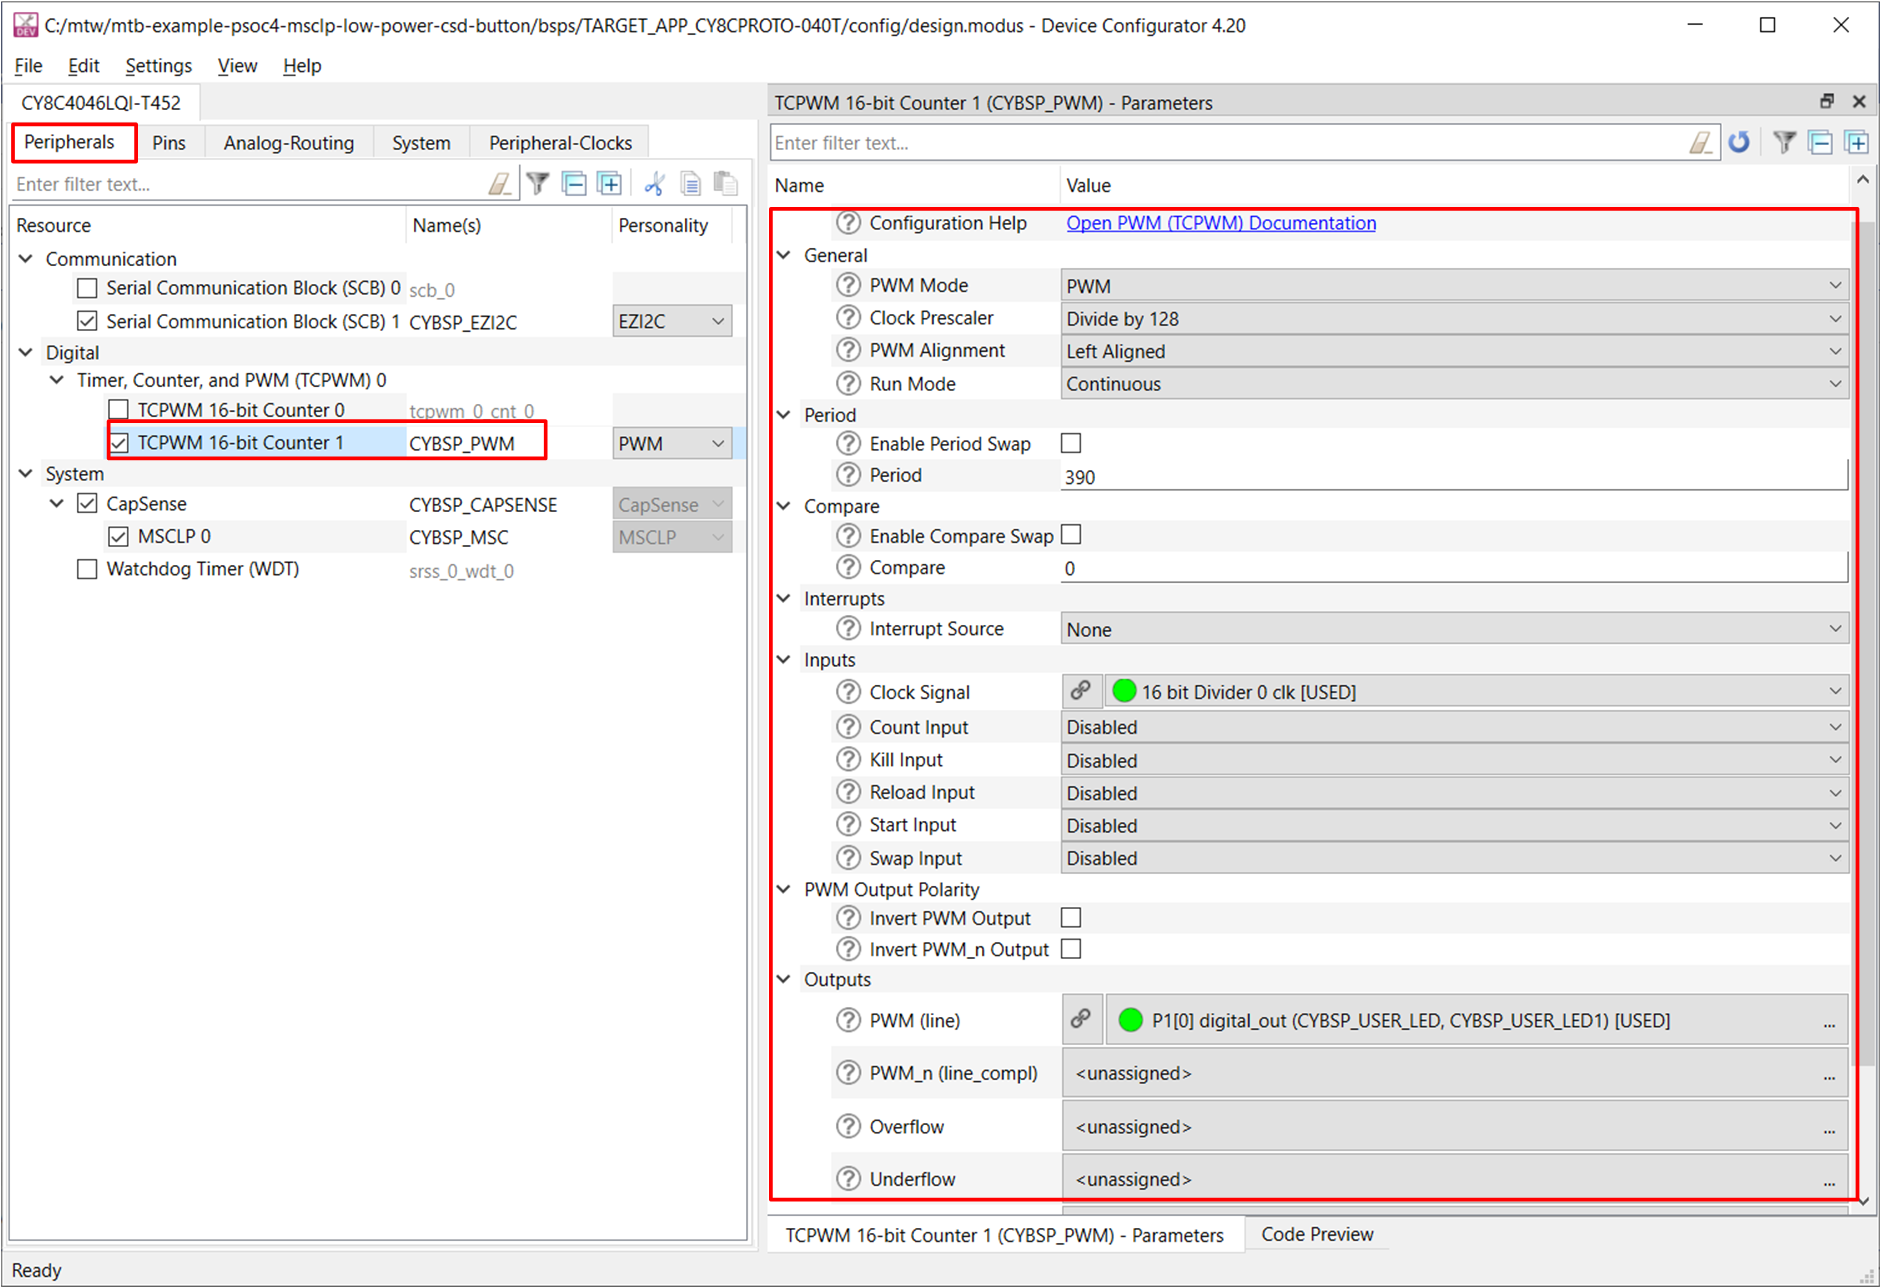This screenshot has height=1288, width=1881.
Task: Open the Help menu
Action: 302,66
